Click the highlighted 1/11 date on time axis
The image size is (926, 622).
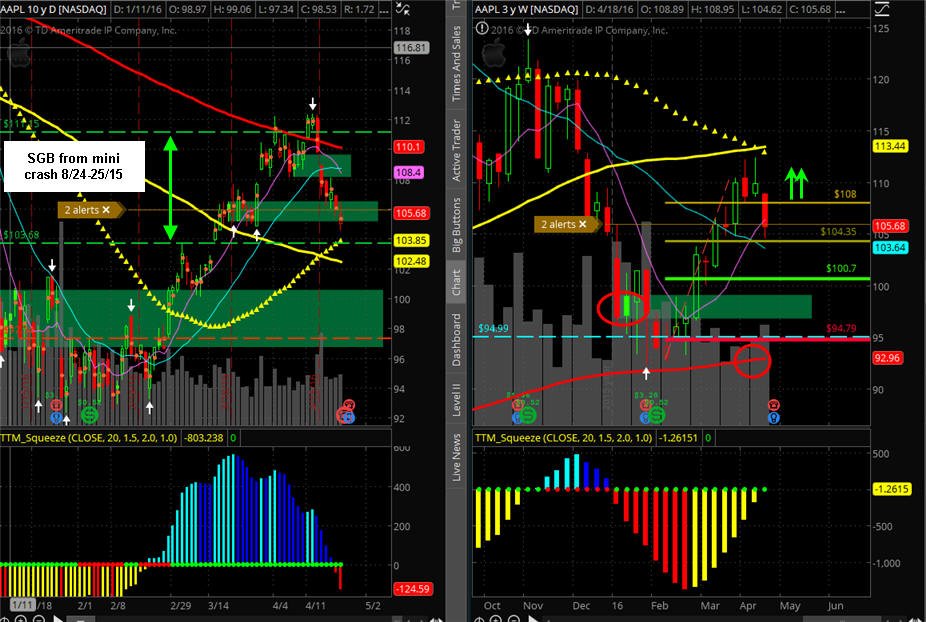(x=22, y=605)
